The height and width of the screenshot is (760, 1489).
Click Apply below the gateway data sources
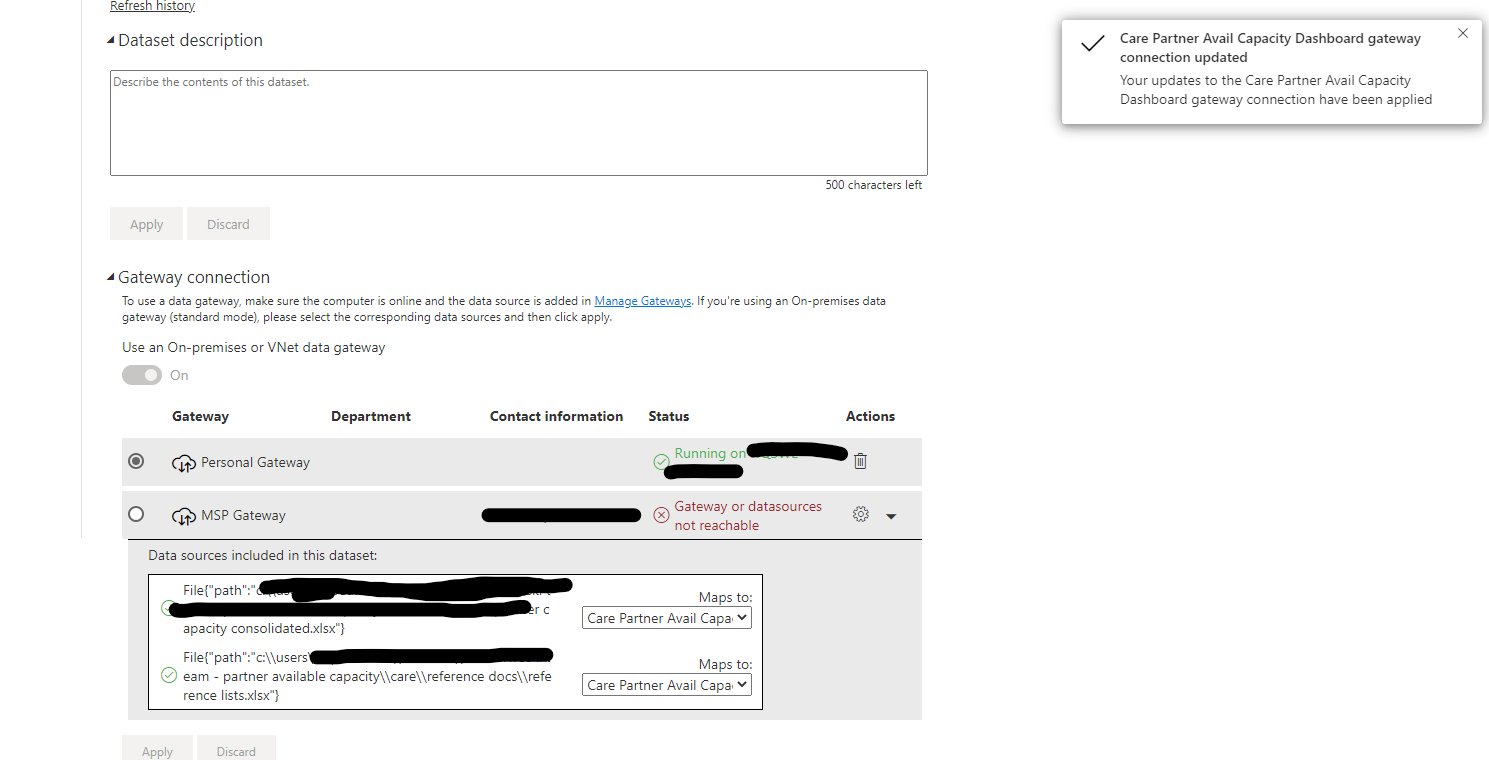157,748
